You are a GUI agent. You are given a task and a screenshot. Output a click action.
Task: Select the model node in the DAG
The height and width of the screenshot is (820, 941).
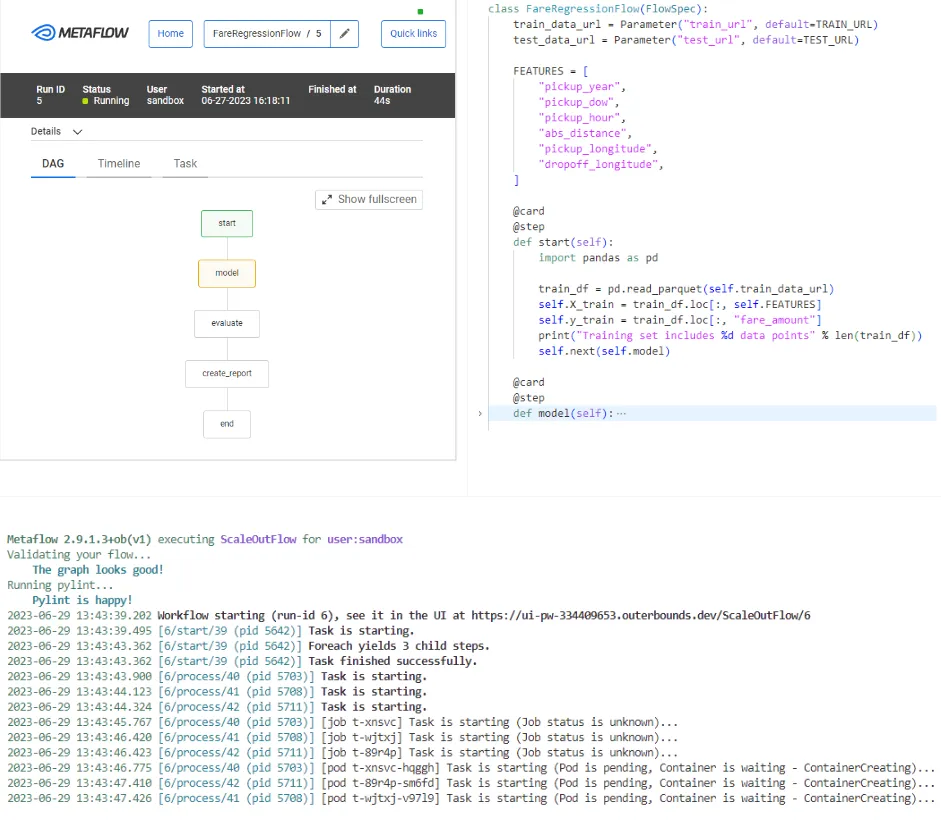tap(226, 273)
